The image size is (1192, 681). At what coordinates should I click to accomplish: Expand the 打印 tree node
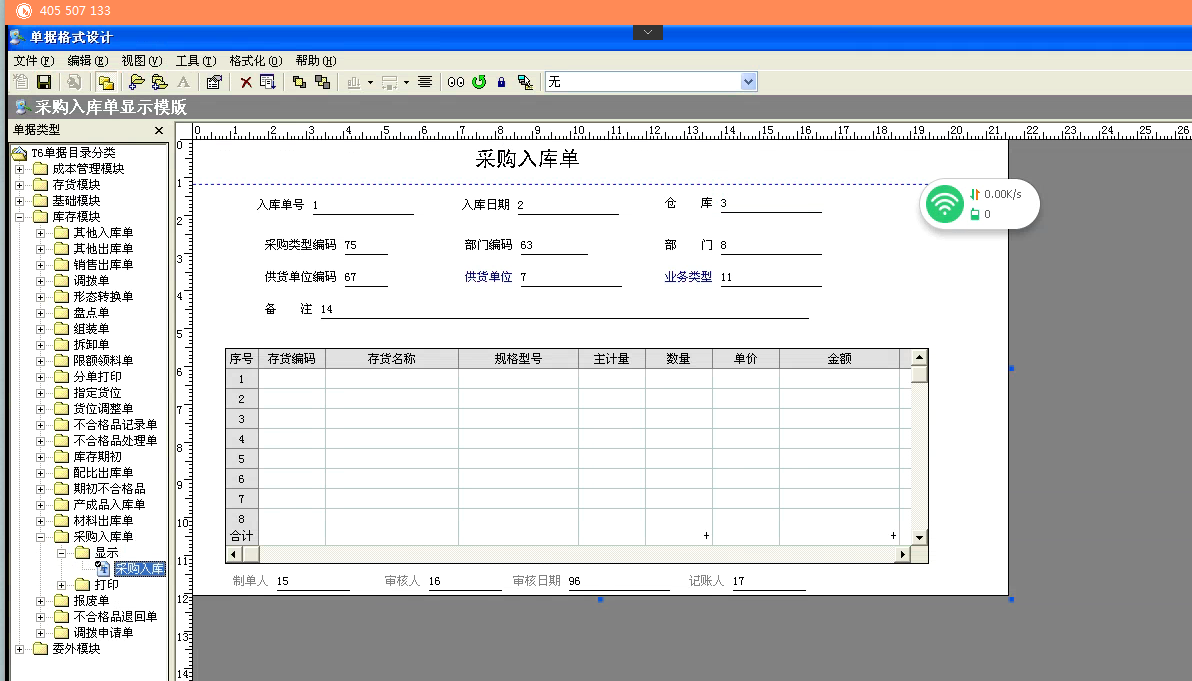[x=62, y=584]
